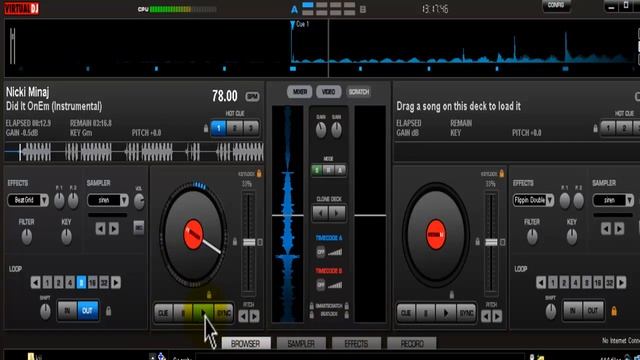640x360 pixels.
Task: Nudge pitch up on left deck
Action: (x=254, y=316)
